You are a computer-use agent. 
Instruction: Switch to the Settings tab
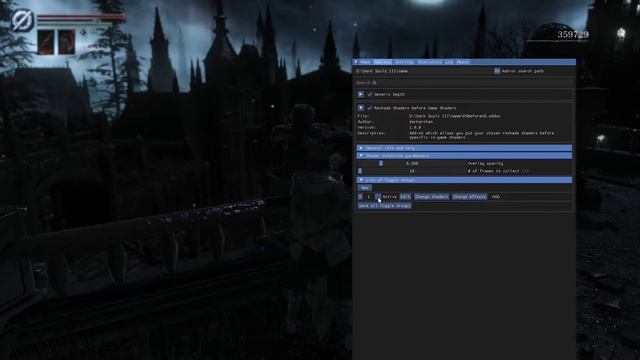404,62
